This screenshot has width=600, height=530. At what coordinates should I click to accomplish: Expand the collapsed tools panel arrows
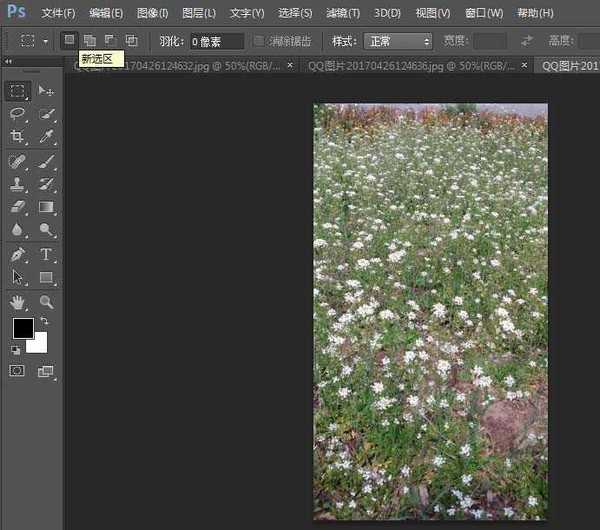coord(10,61)
